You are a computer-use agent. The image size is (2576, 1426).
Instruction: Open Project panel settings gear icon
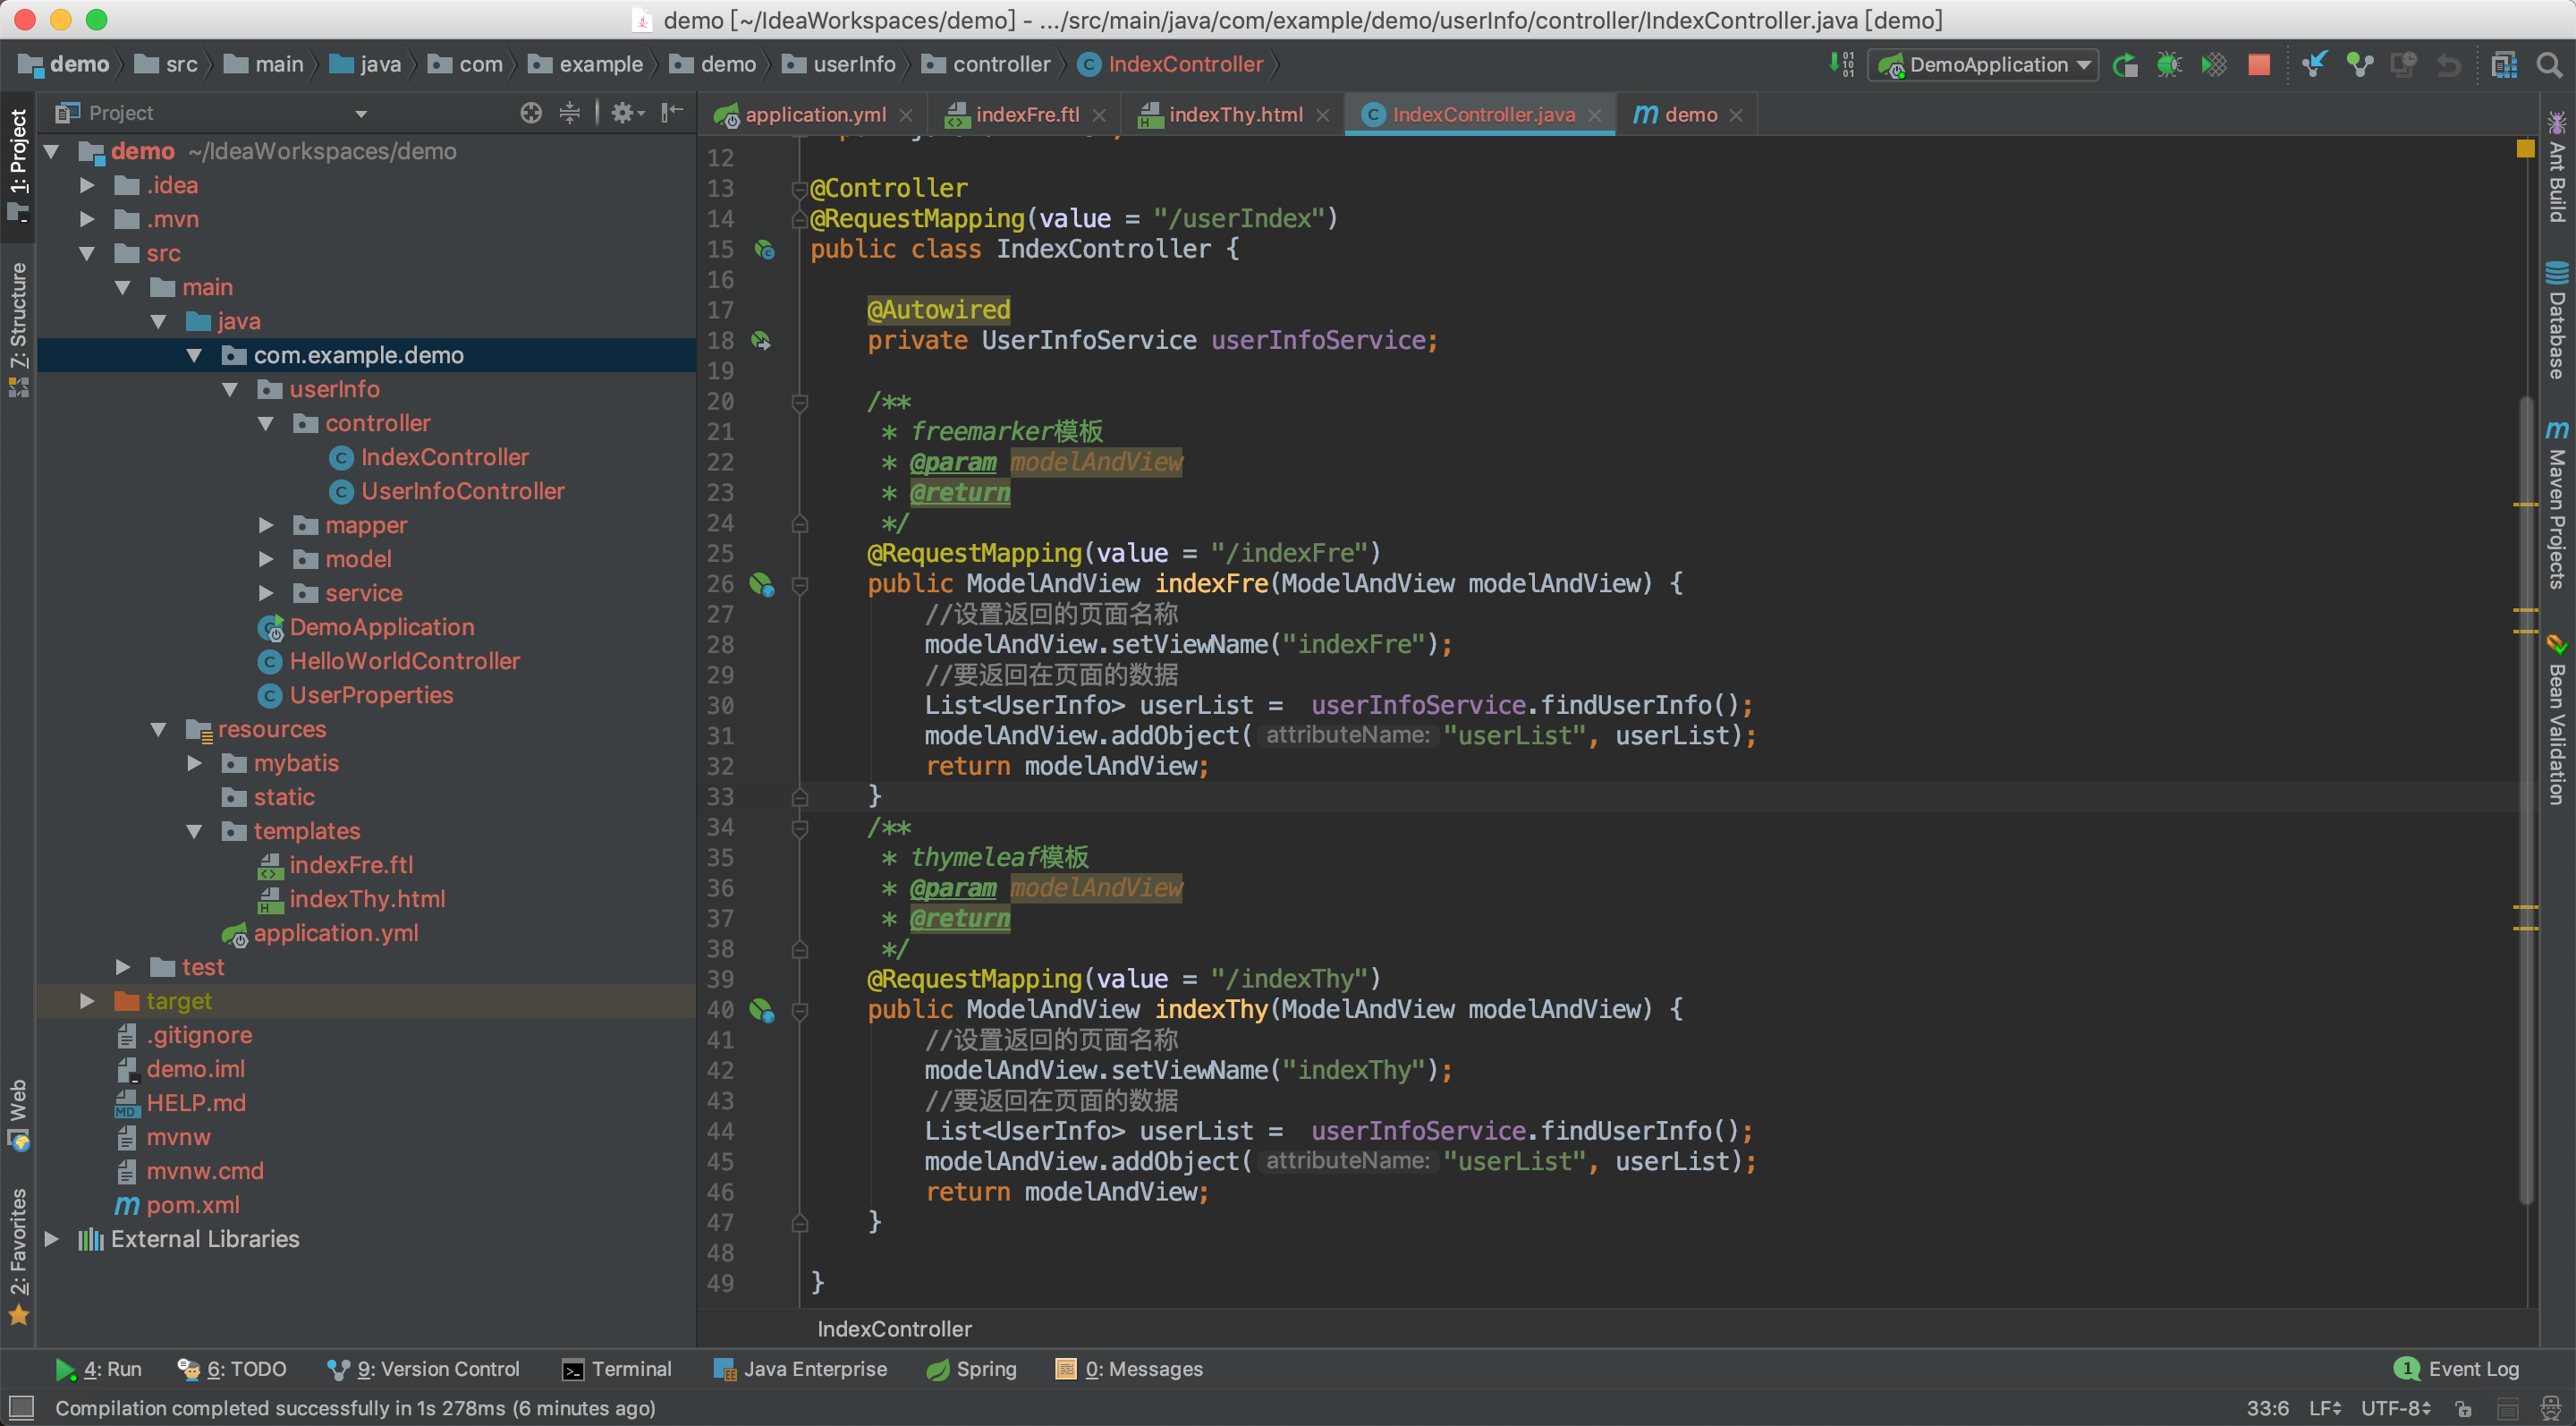coord(623,113)
